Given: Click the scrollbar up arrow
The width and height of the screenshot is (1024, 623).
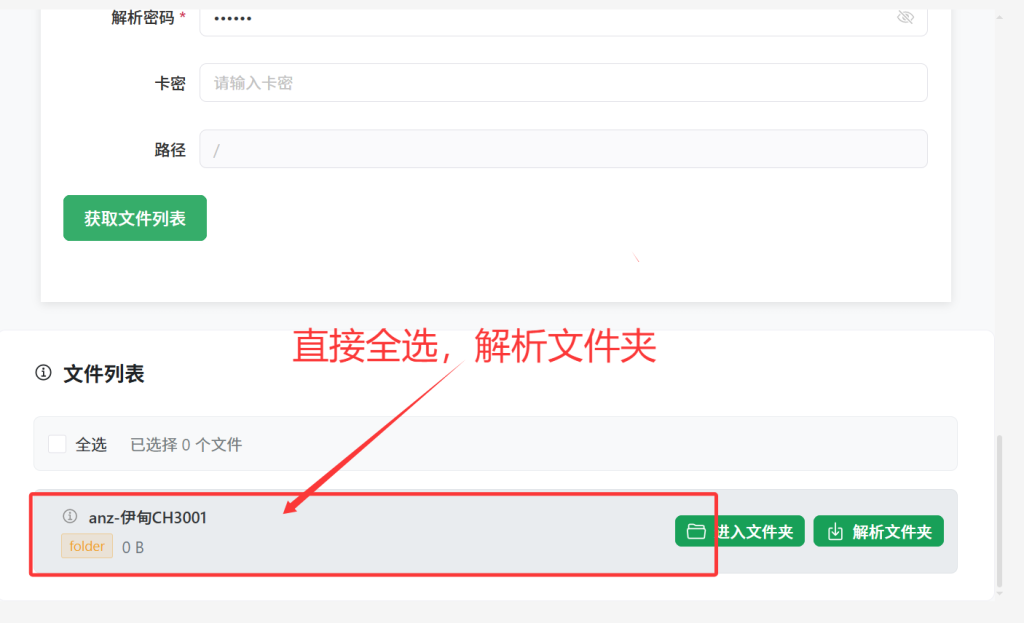Looking at the screenshot, I should pos(999,18).
